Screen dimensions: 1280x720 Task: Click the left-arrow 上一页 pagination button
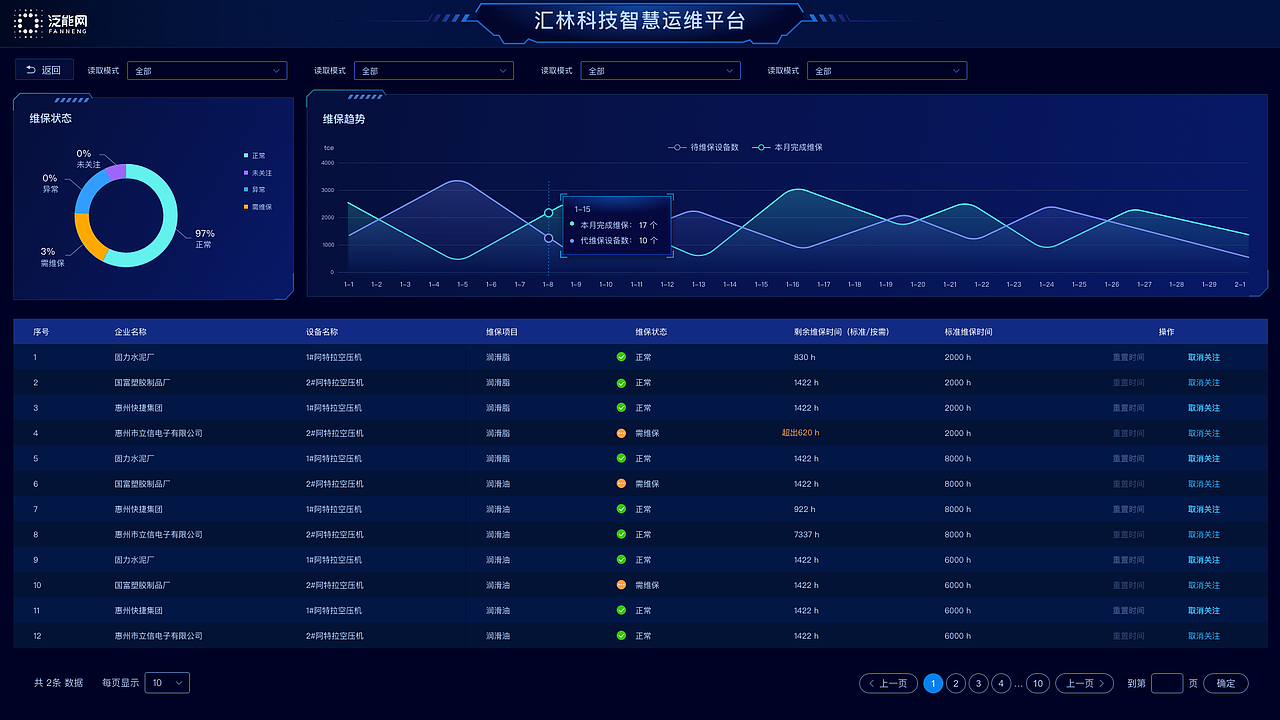(x=888, y=684)
